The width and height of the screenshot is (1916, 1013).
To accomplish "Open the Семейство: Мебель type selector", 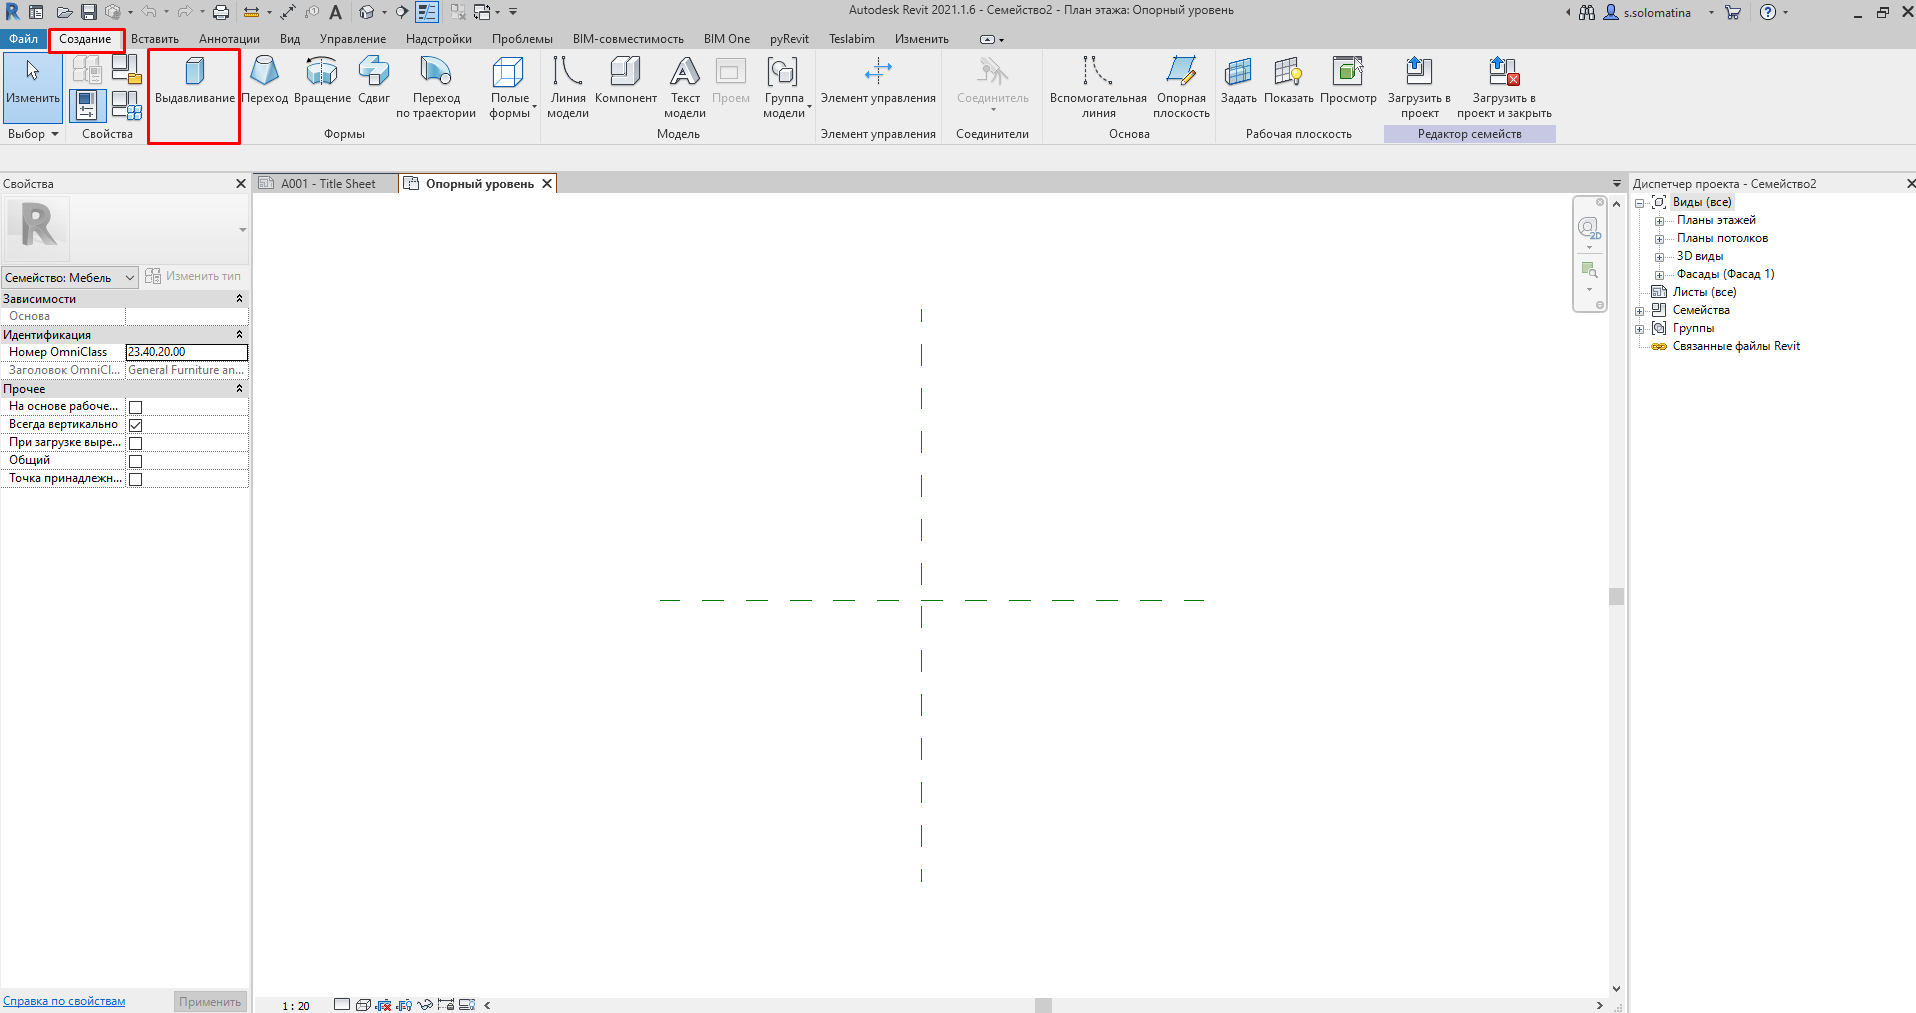I will [69, 278].
